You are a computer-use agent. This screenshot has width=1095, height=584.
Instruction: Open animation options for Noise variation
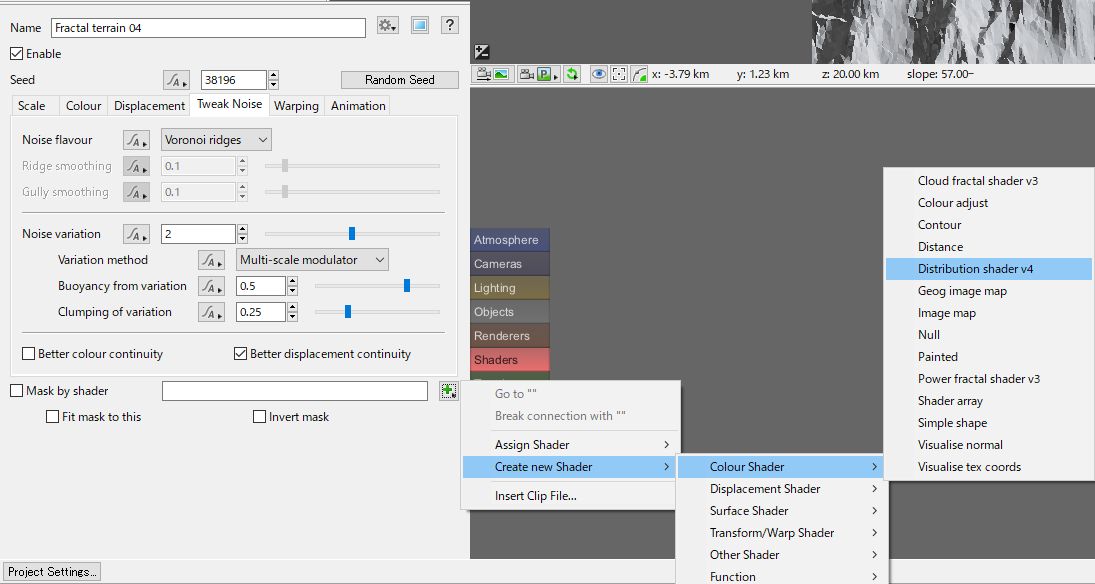pyautogui.click(x=136, y=234)
